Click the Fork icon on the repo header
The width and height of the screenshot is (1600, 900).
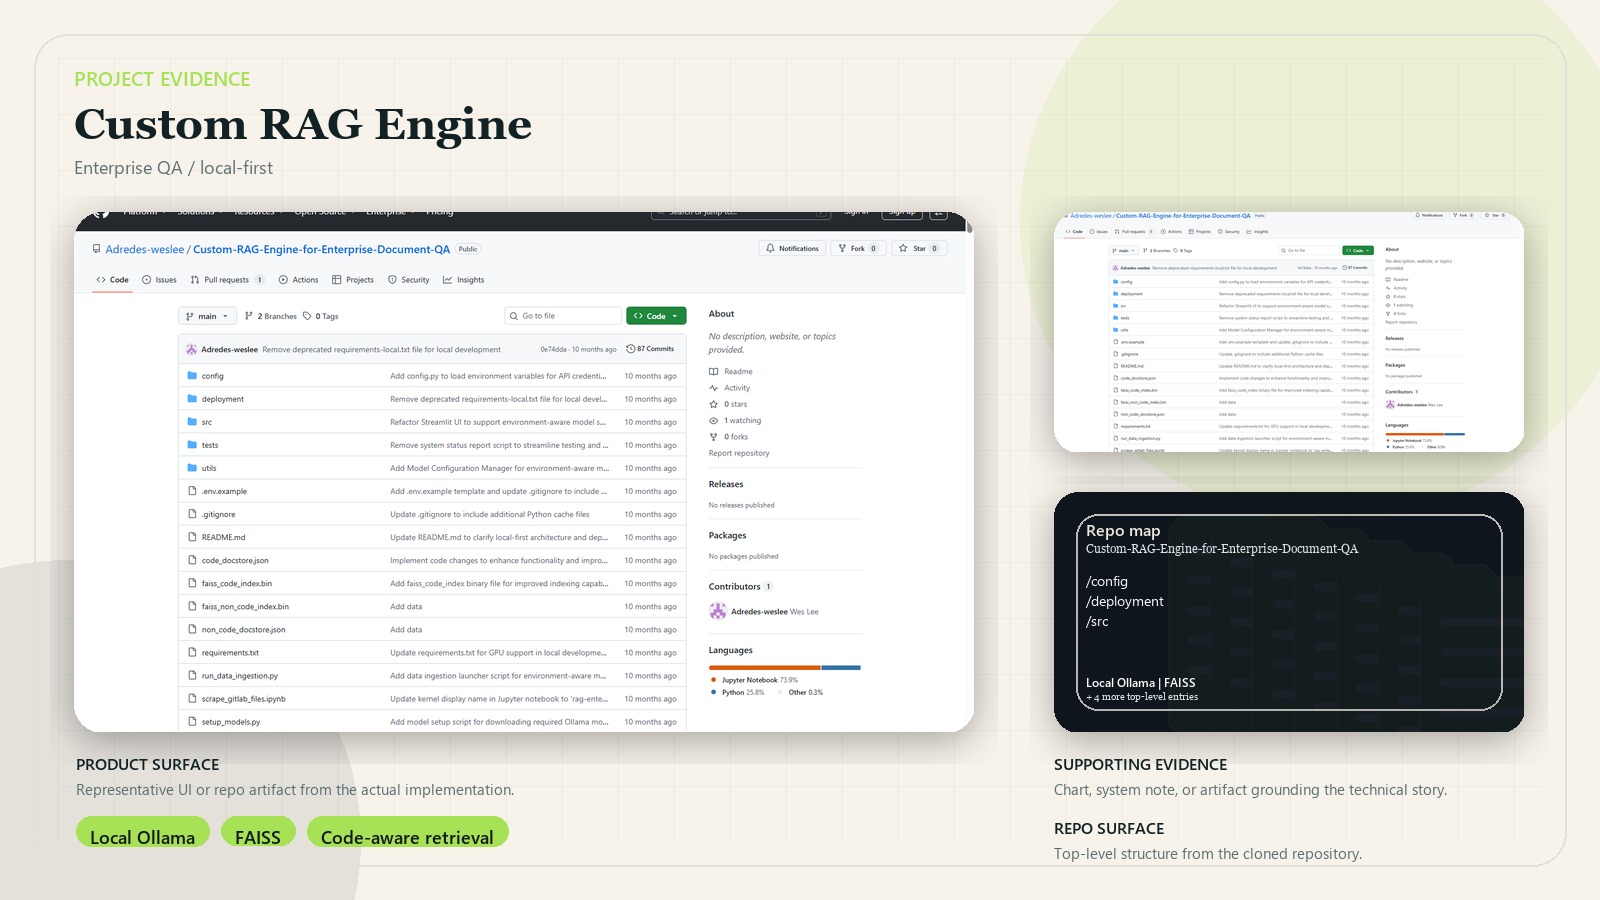(x=840, y=248)
